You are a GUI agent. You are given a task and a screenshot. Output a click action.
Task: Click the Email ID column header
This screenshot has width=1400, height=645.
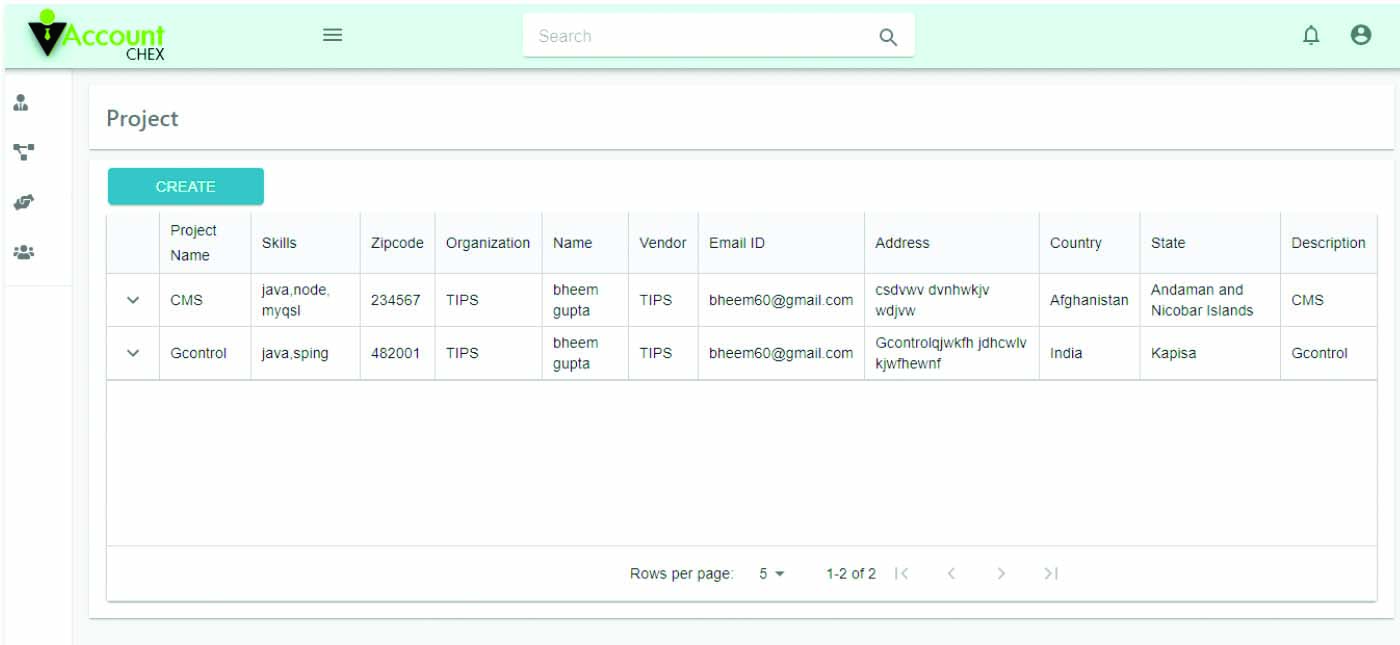(737, 243)
